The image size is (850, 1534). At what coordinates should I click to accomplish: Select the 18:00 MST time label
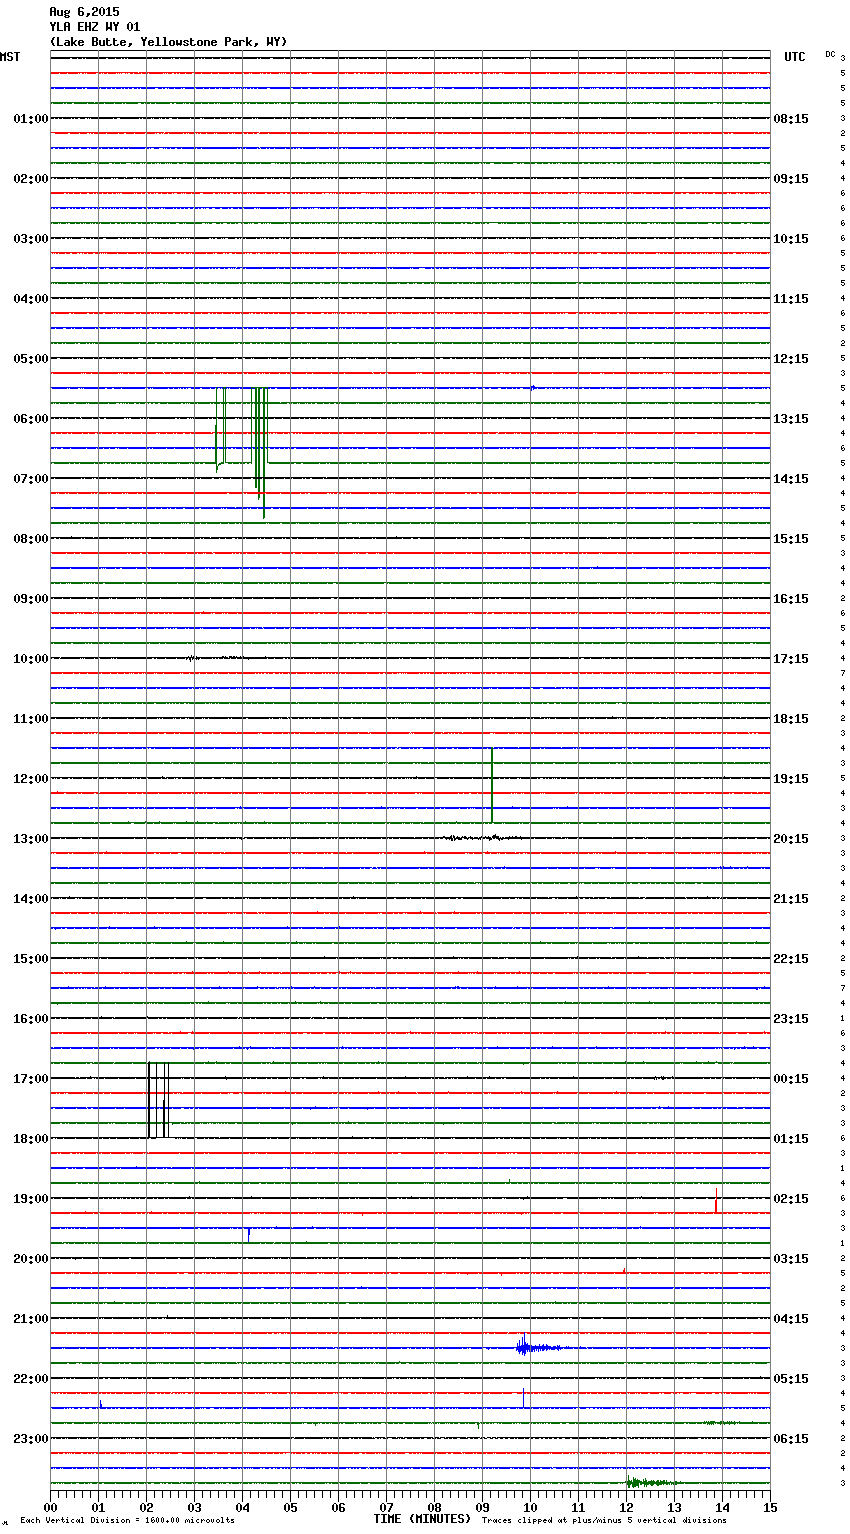[31, 1139]
